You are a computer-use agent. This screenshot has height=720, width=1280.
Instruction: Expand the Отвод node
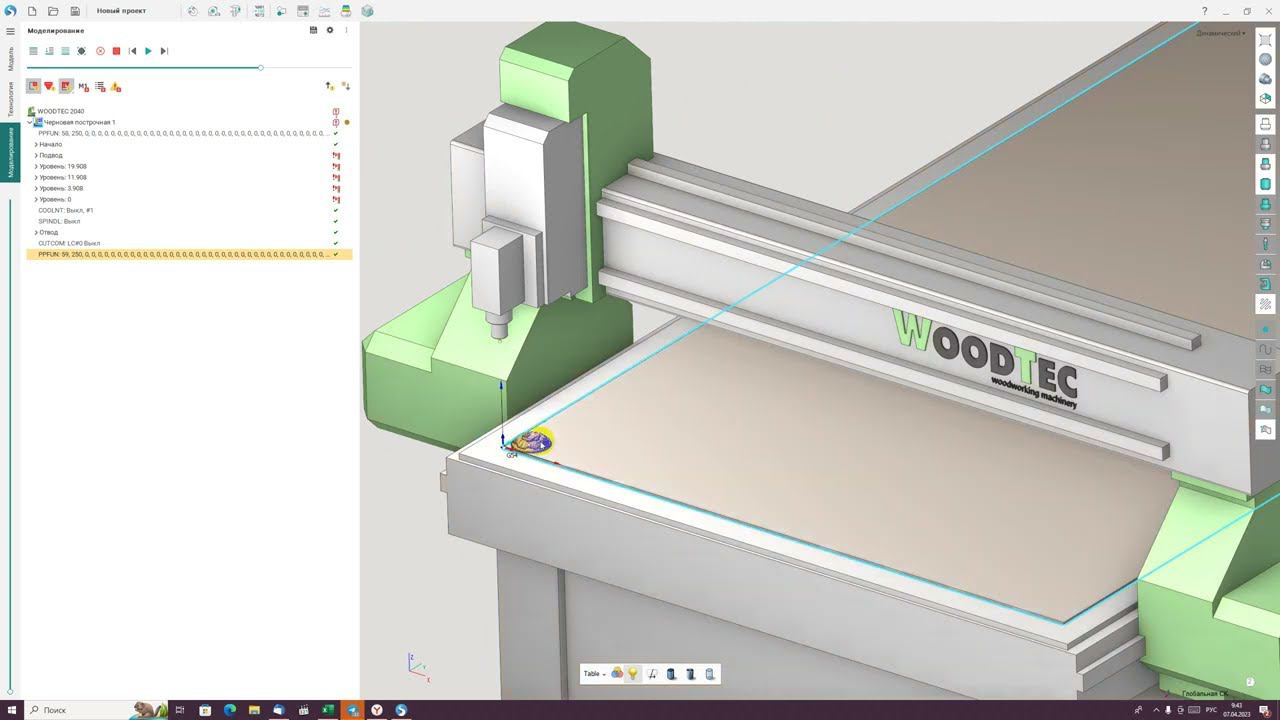point(36,232)
